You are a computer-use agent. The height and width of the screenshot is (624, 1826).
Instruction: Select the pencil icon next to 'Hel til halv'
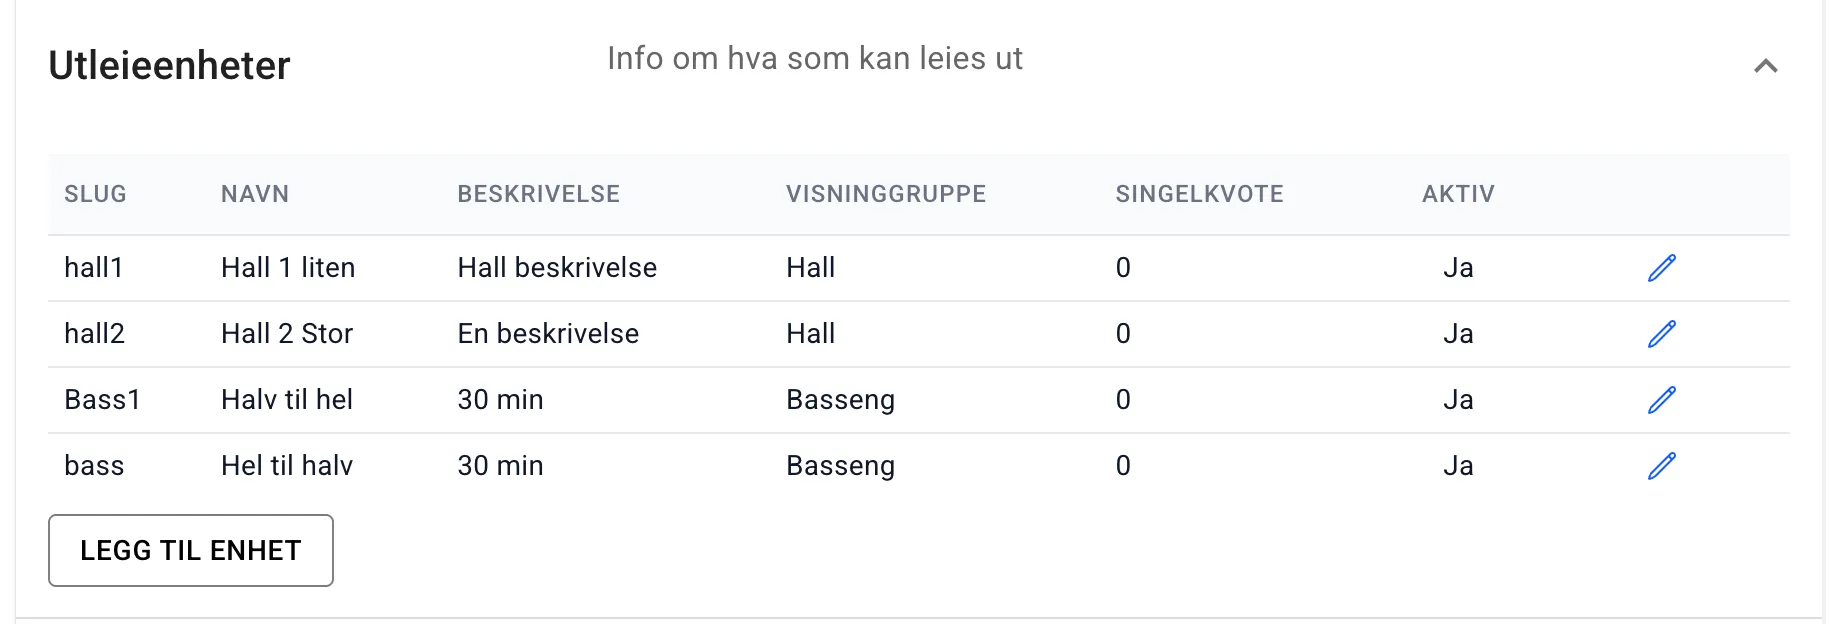click(1661, 464)
